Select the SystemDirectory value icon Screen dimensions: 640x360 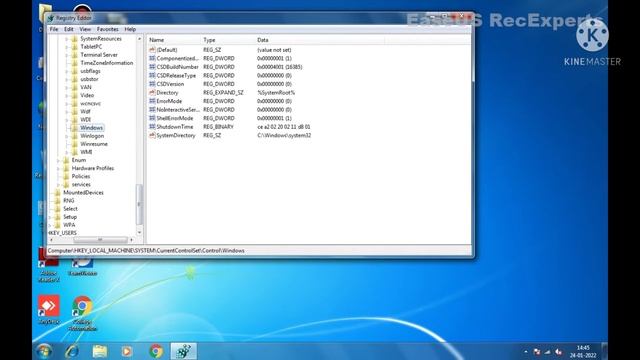[152, 136]
